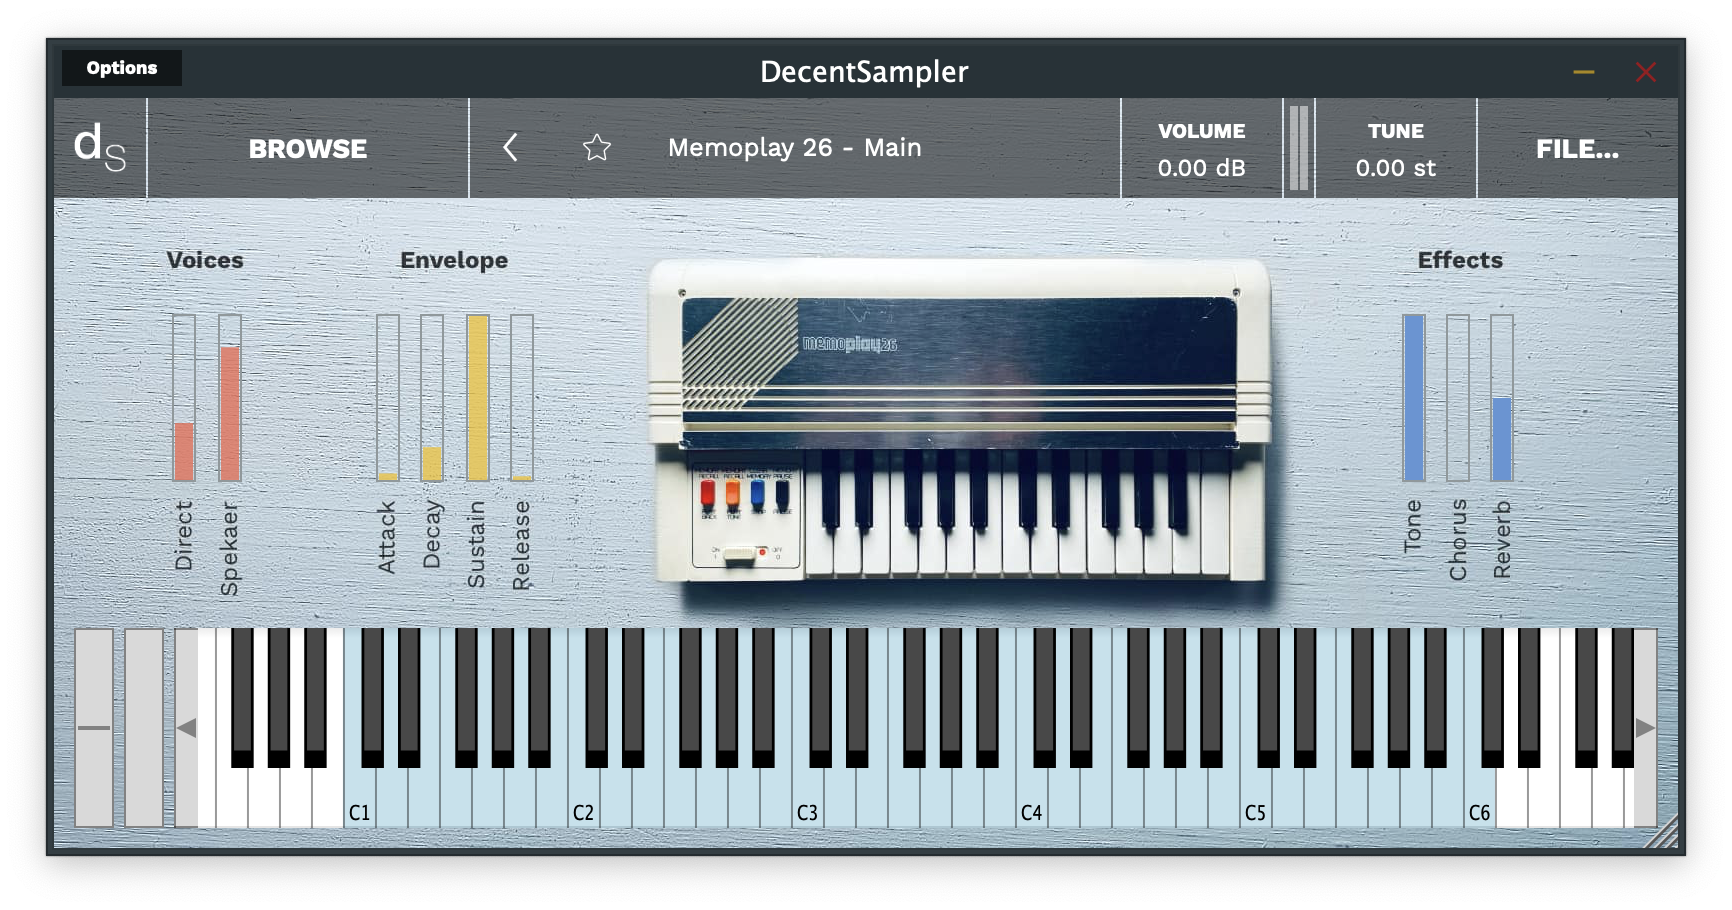The width and height of the screenshot is (1732, 910).
Task: Close the DecentSampler window
Action: [1646, 72]
